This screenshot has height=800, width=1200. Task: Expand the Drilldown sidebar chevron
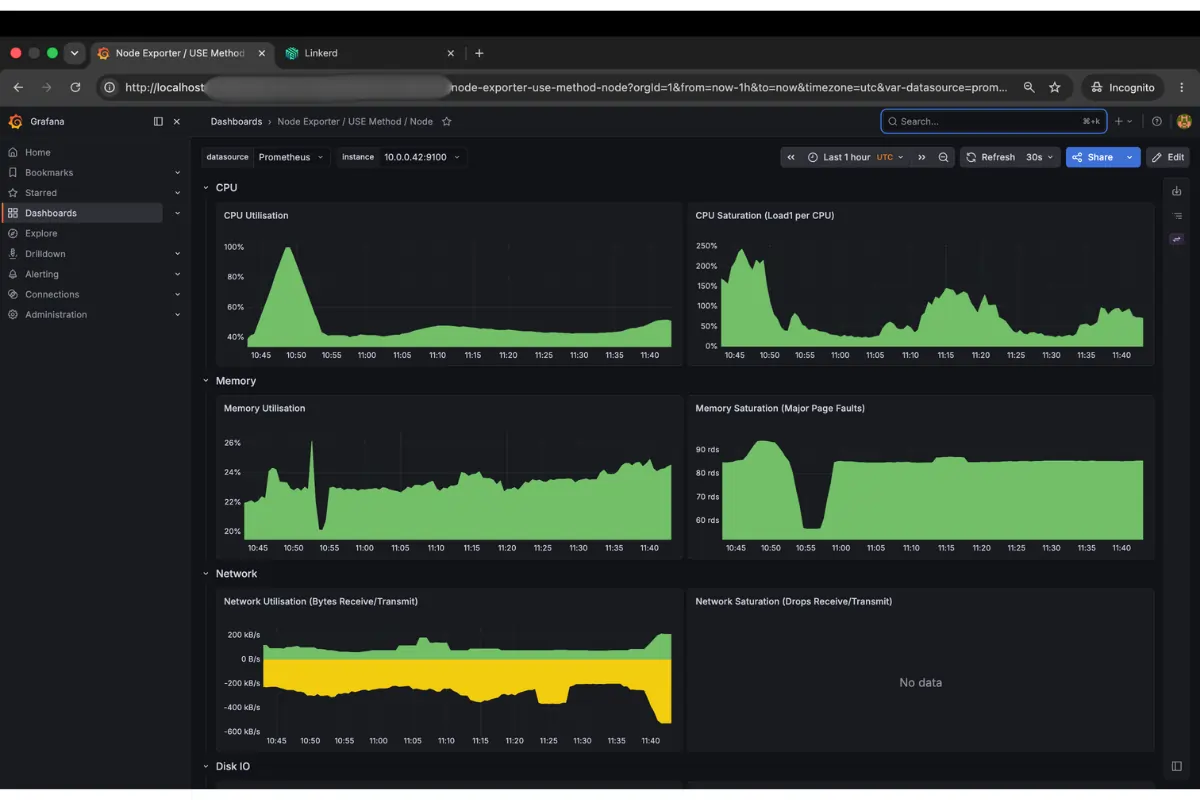(x=177, y=254)
